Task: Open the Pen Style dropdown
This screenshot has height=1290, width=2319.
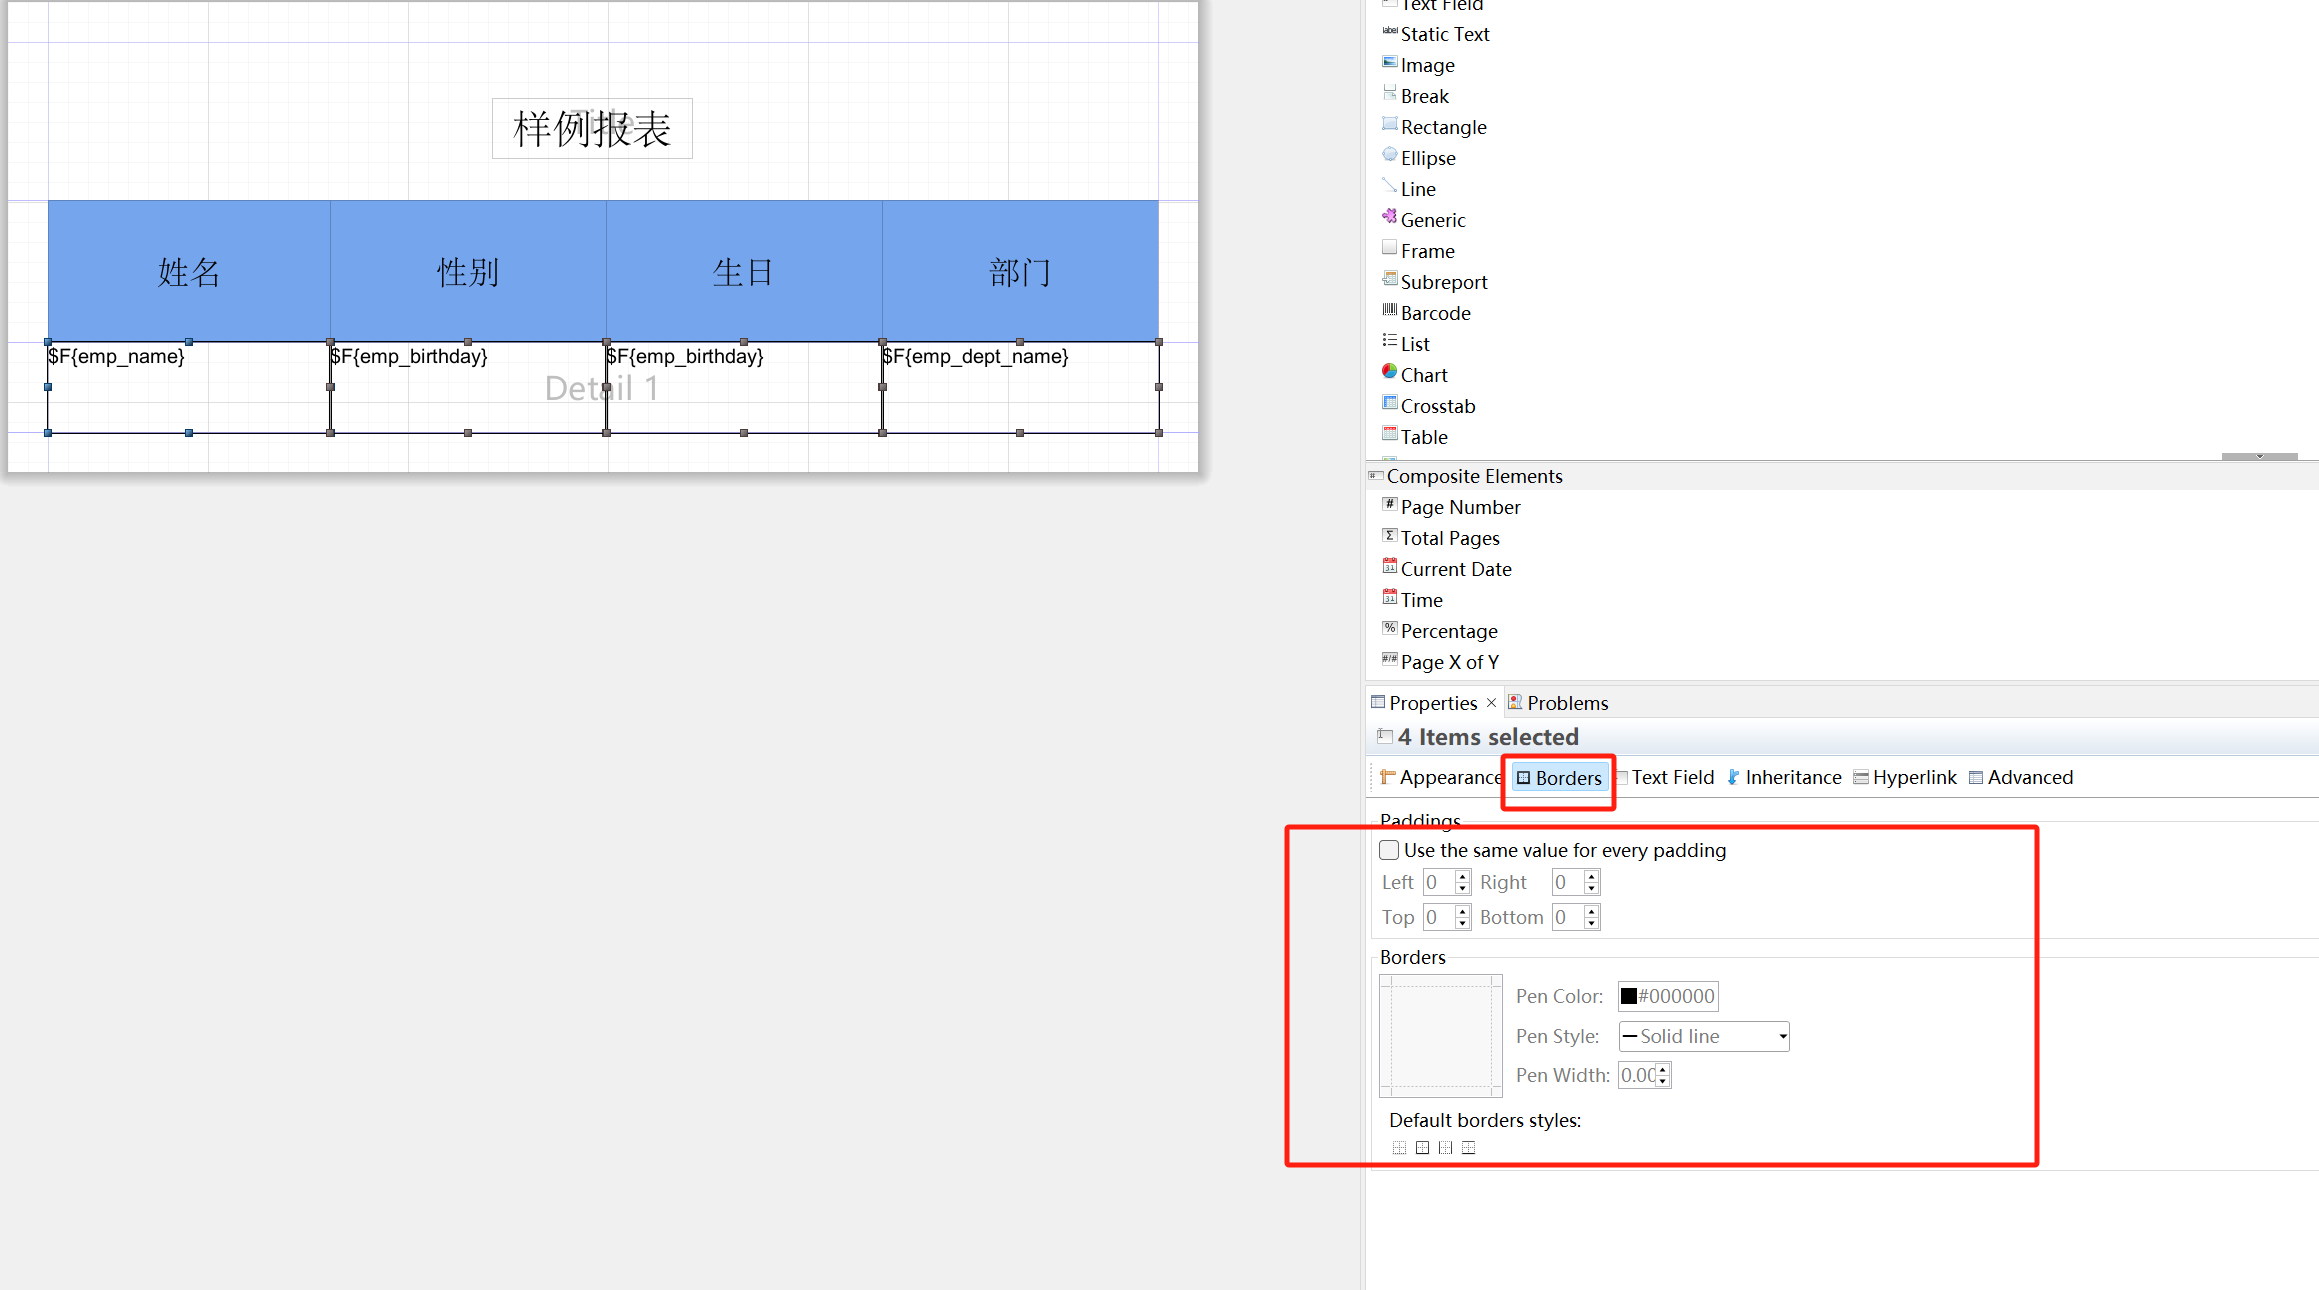Action: click(x=1782, y=1037)
